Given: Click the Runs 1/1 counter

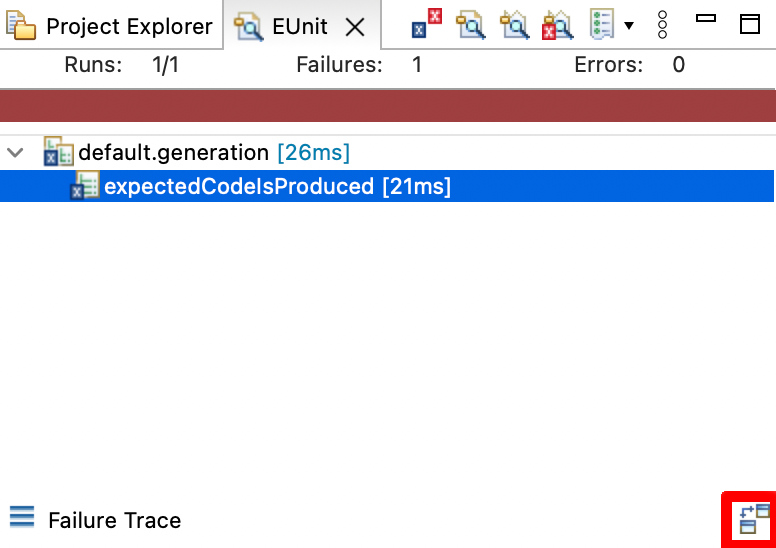Looking at the screenshot, I should 122,65.
